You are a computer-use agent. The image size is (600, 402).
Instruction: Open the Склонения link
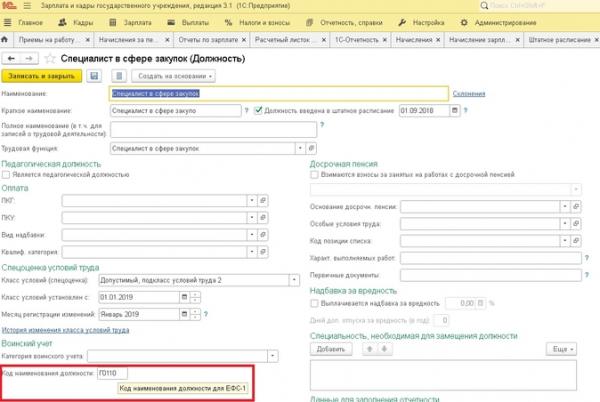point(469,93)
